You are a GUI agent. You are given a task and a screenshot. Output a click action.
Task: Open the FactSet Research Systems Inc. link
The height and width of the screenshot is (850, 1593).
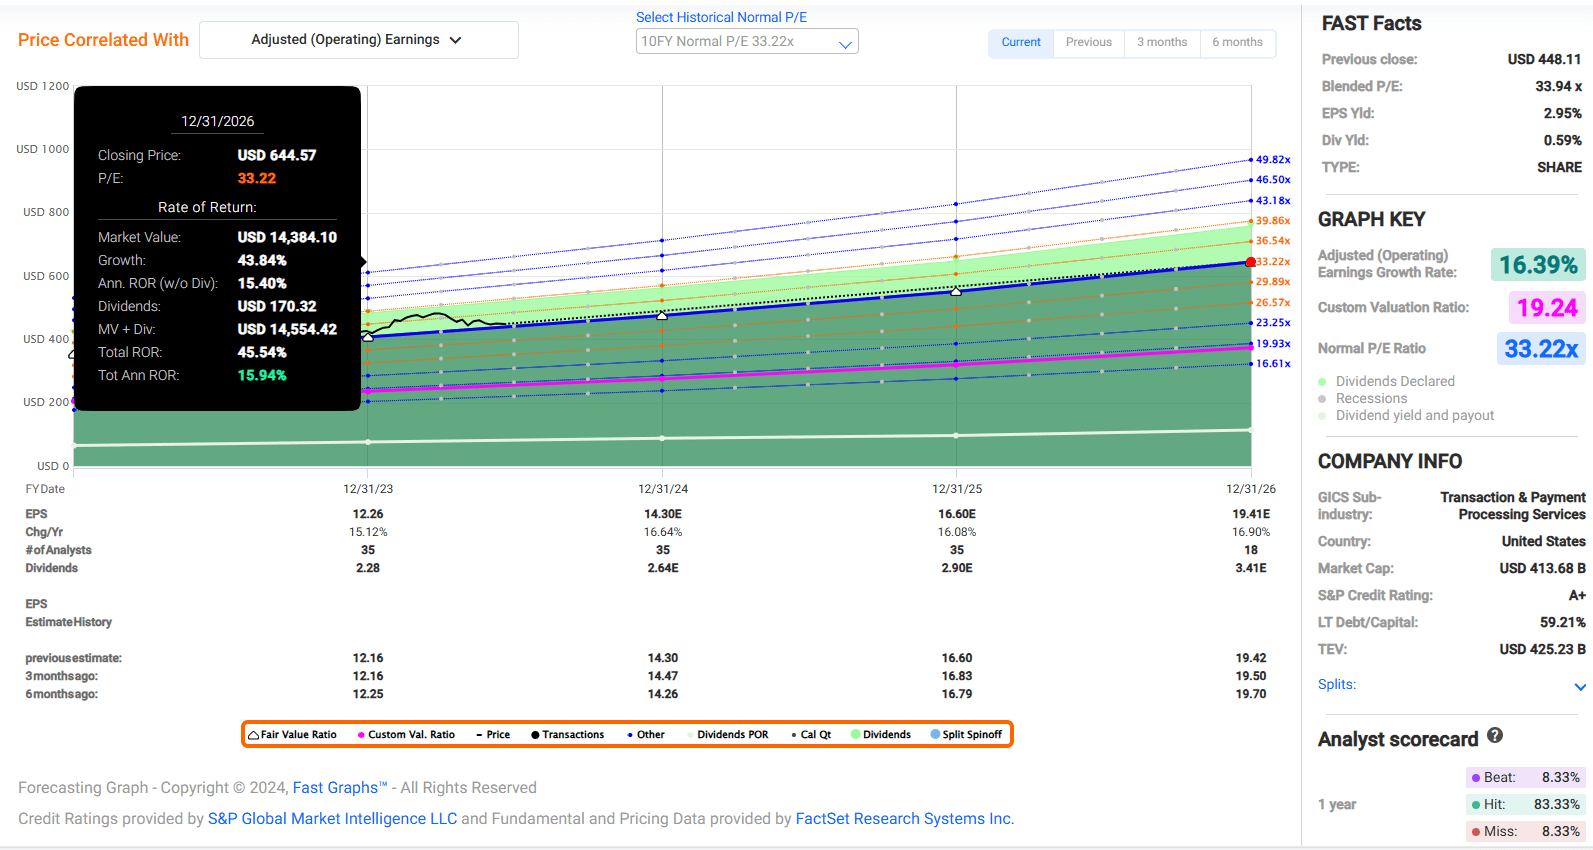point(904,819)
